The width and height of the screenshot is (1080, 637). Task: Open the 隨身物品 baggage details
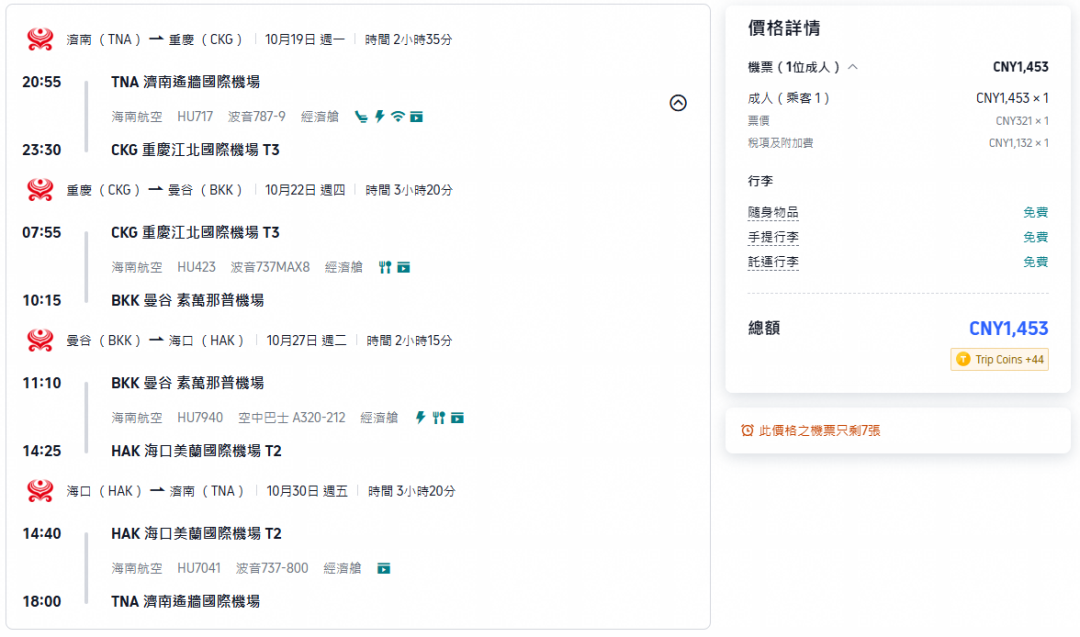pos(773,213)
